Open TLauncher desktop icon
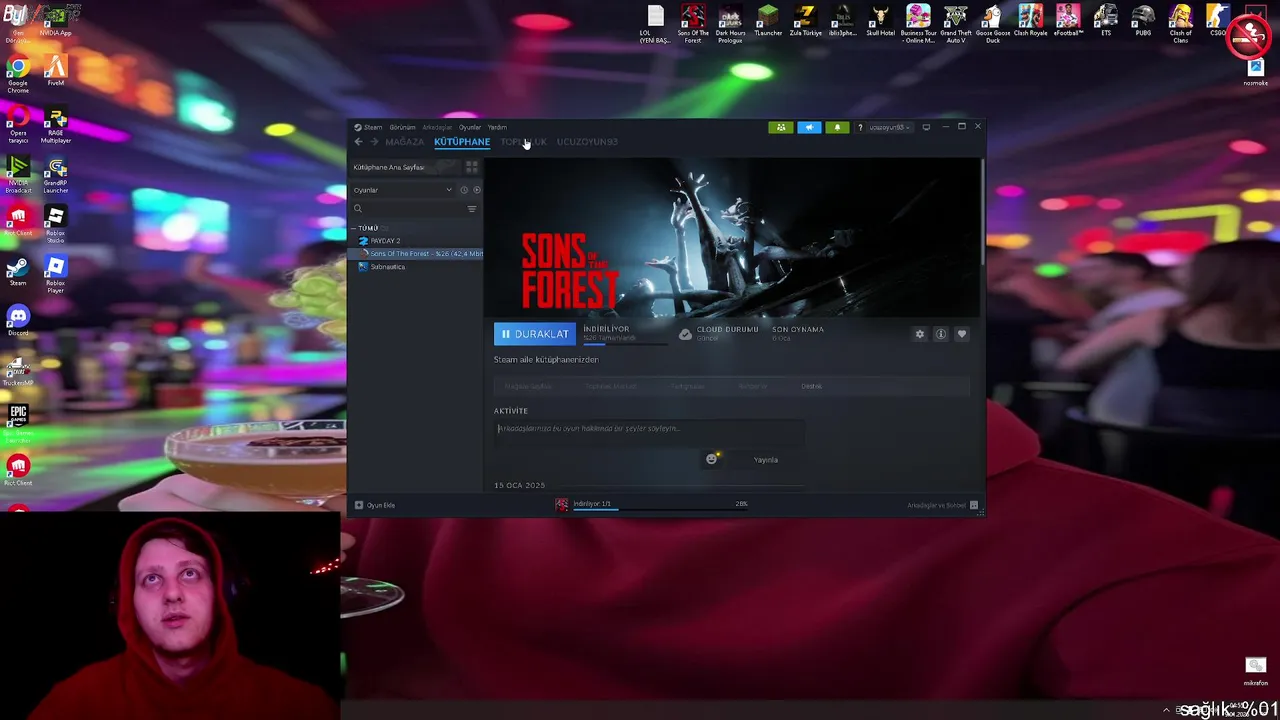 tap(768, 21)
